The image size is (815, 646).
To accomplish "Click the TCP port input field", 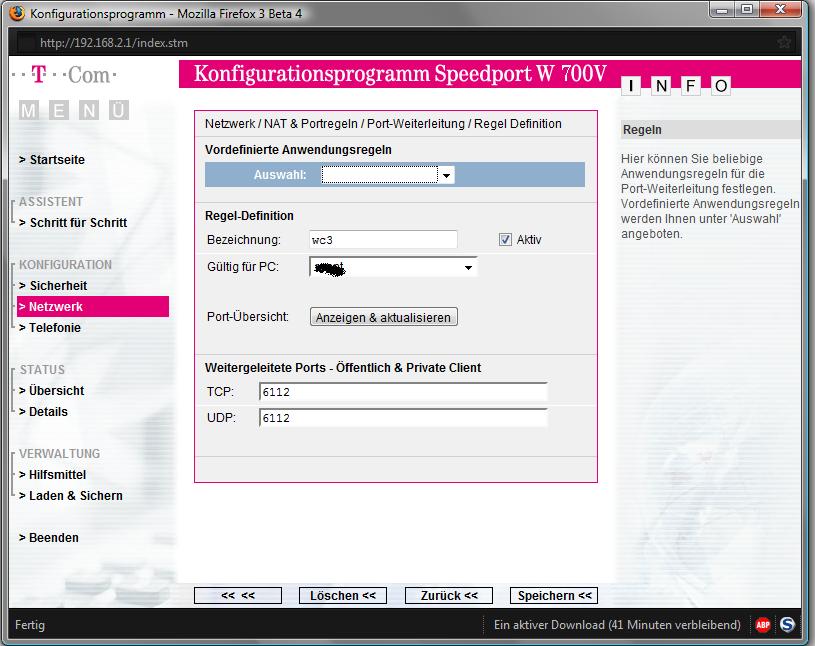I will 403,392.
